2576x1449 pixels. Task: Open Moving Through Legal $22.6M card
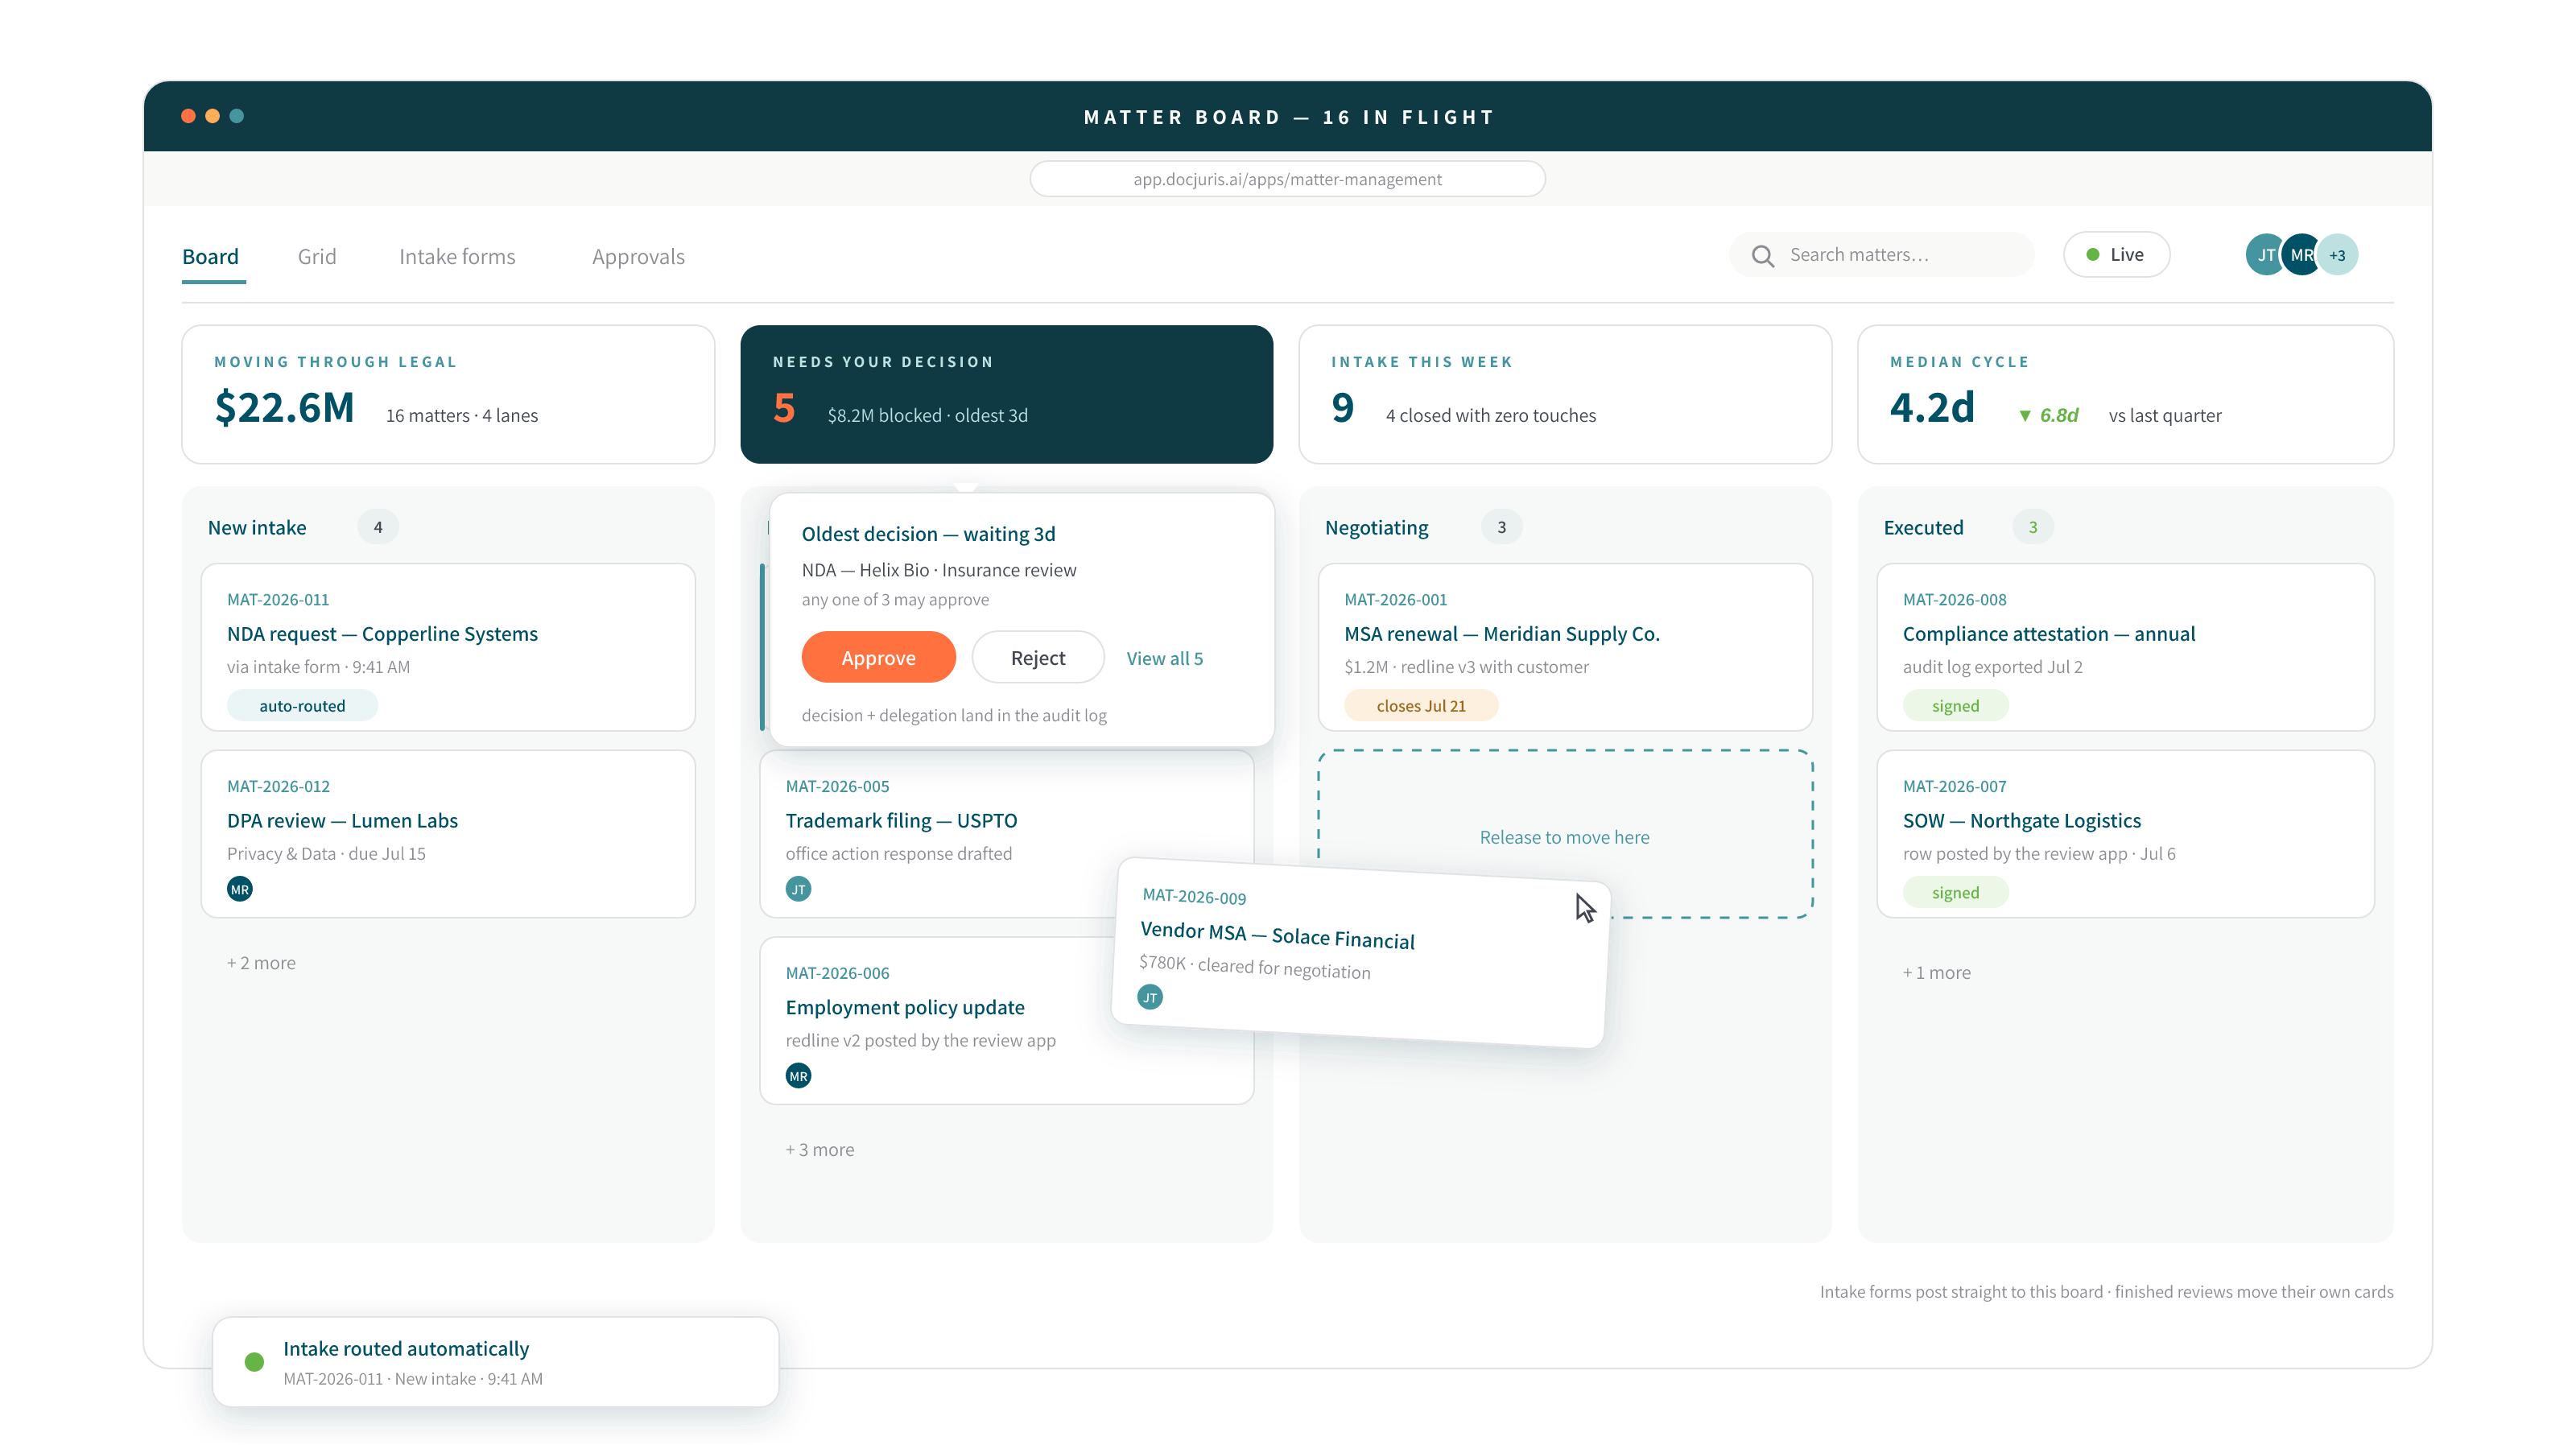pos(448,394)
